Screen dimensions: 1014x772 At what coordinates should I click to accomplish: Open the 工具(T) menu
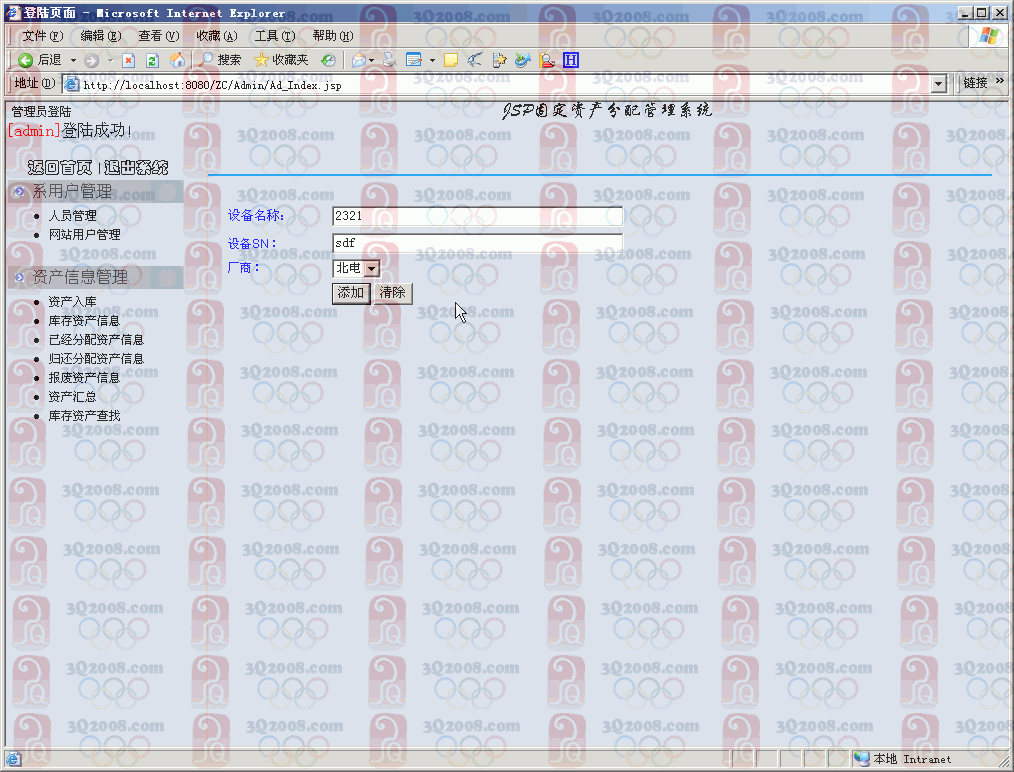(275, 36)
